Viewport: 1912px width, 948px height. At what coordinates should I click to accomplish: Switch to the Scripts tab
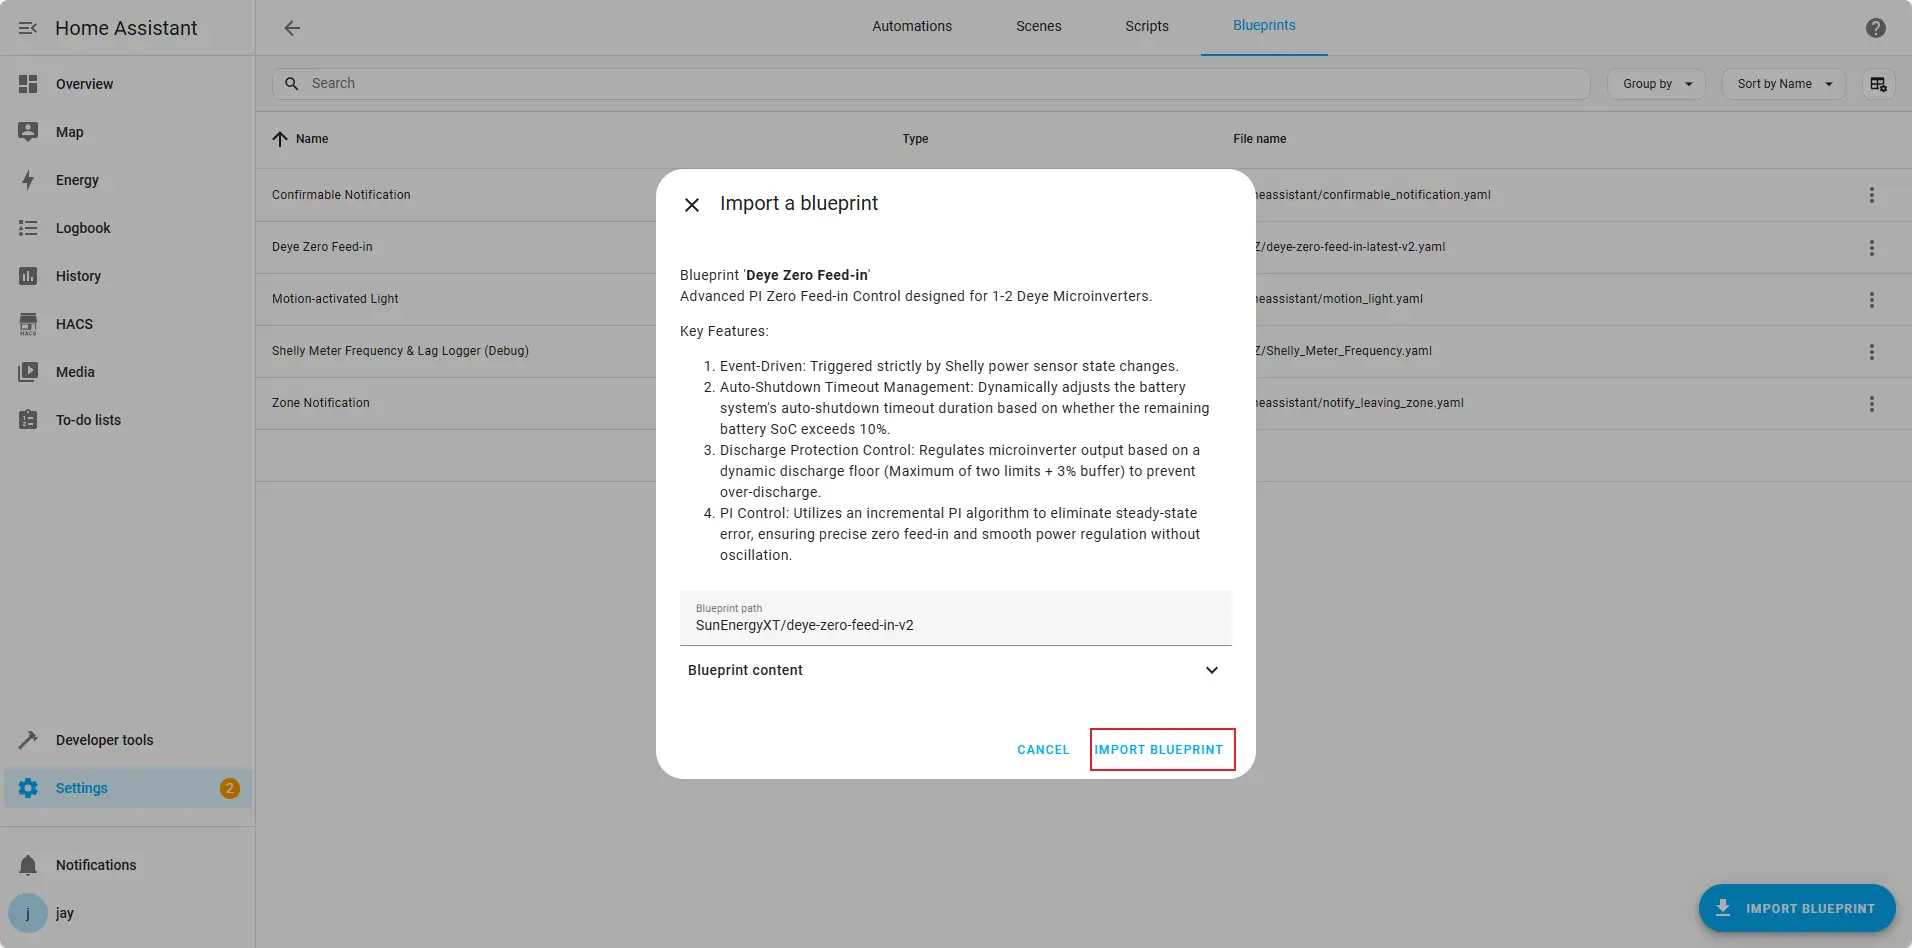click(x=1146, y=26)
